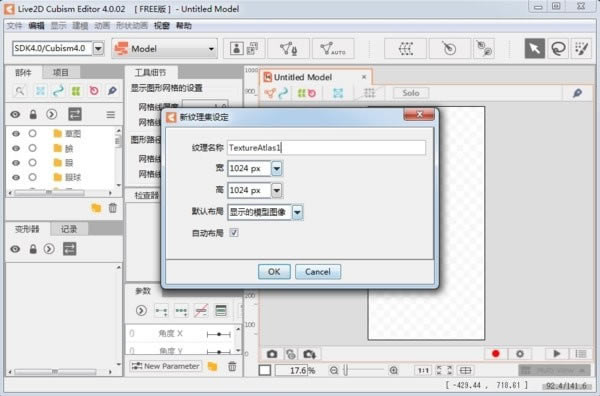Filter parts by blue path icon
600x396 pixels.
pos(58,91)
